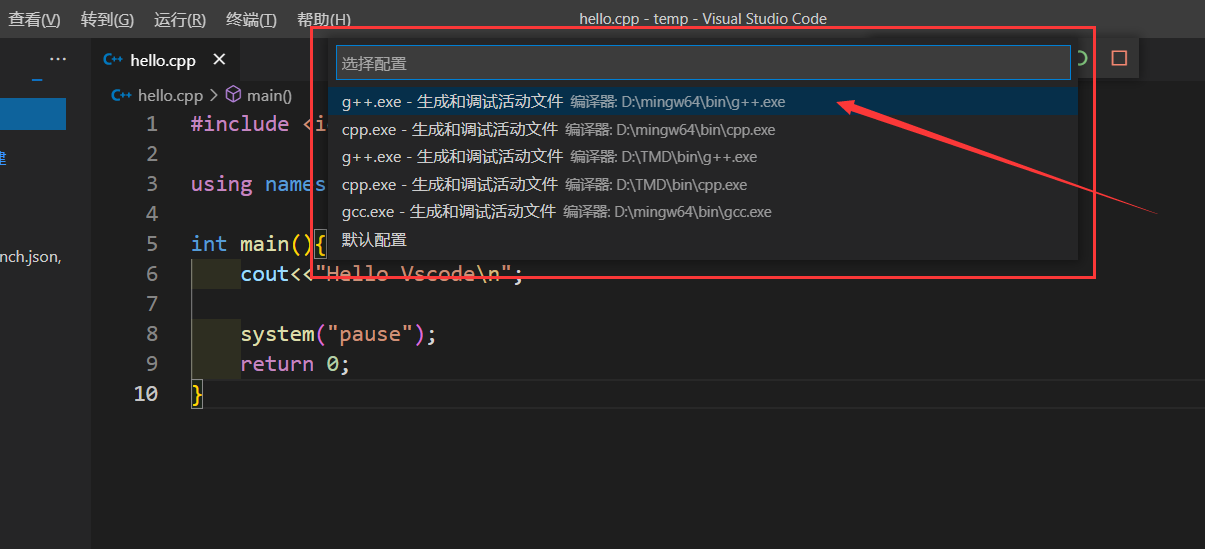Image resolution: width=1205 pixels, height=549 pixels.
Task: Click the closing brace on line 10
Action: (x=197, y=395)
